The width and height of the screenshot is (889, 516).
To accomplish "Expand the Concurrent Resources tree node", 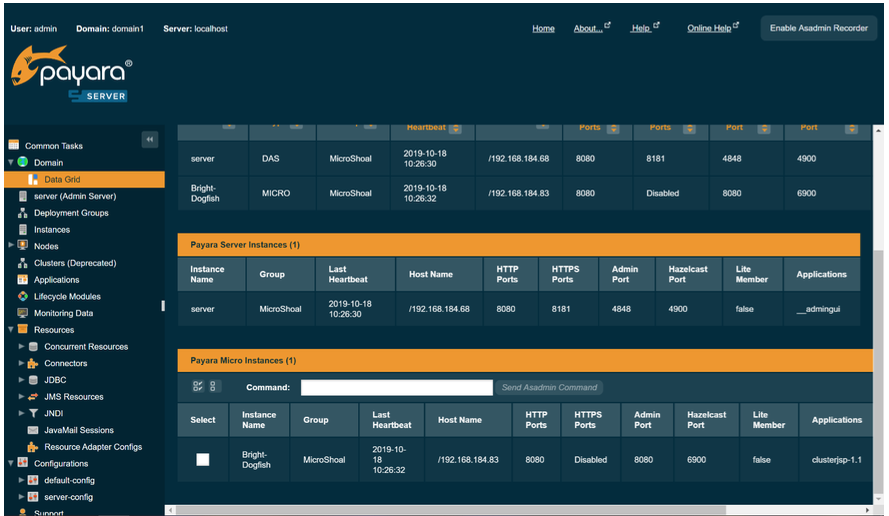I will (21, 347).
